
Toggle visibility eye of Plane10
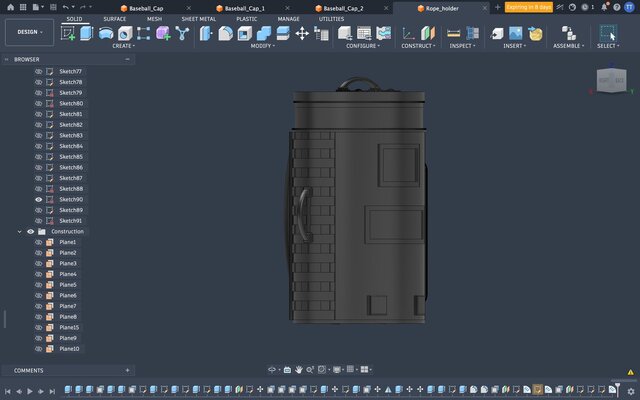[x=38, y=349]
